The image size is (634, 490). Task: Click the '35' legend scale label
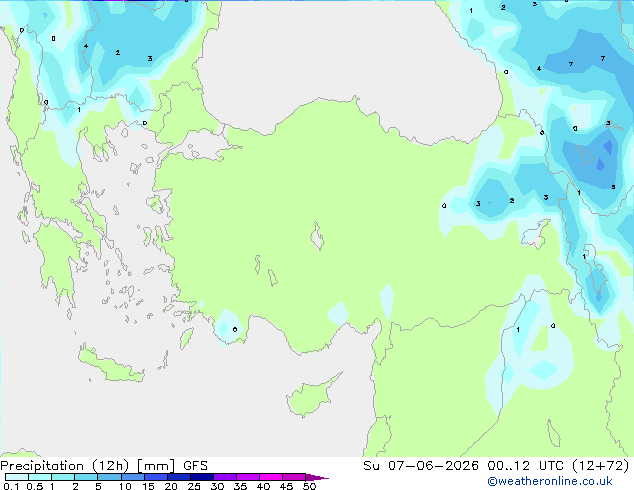pos(240,486)
